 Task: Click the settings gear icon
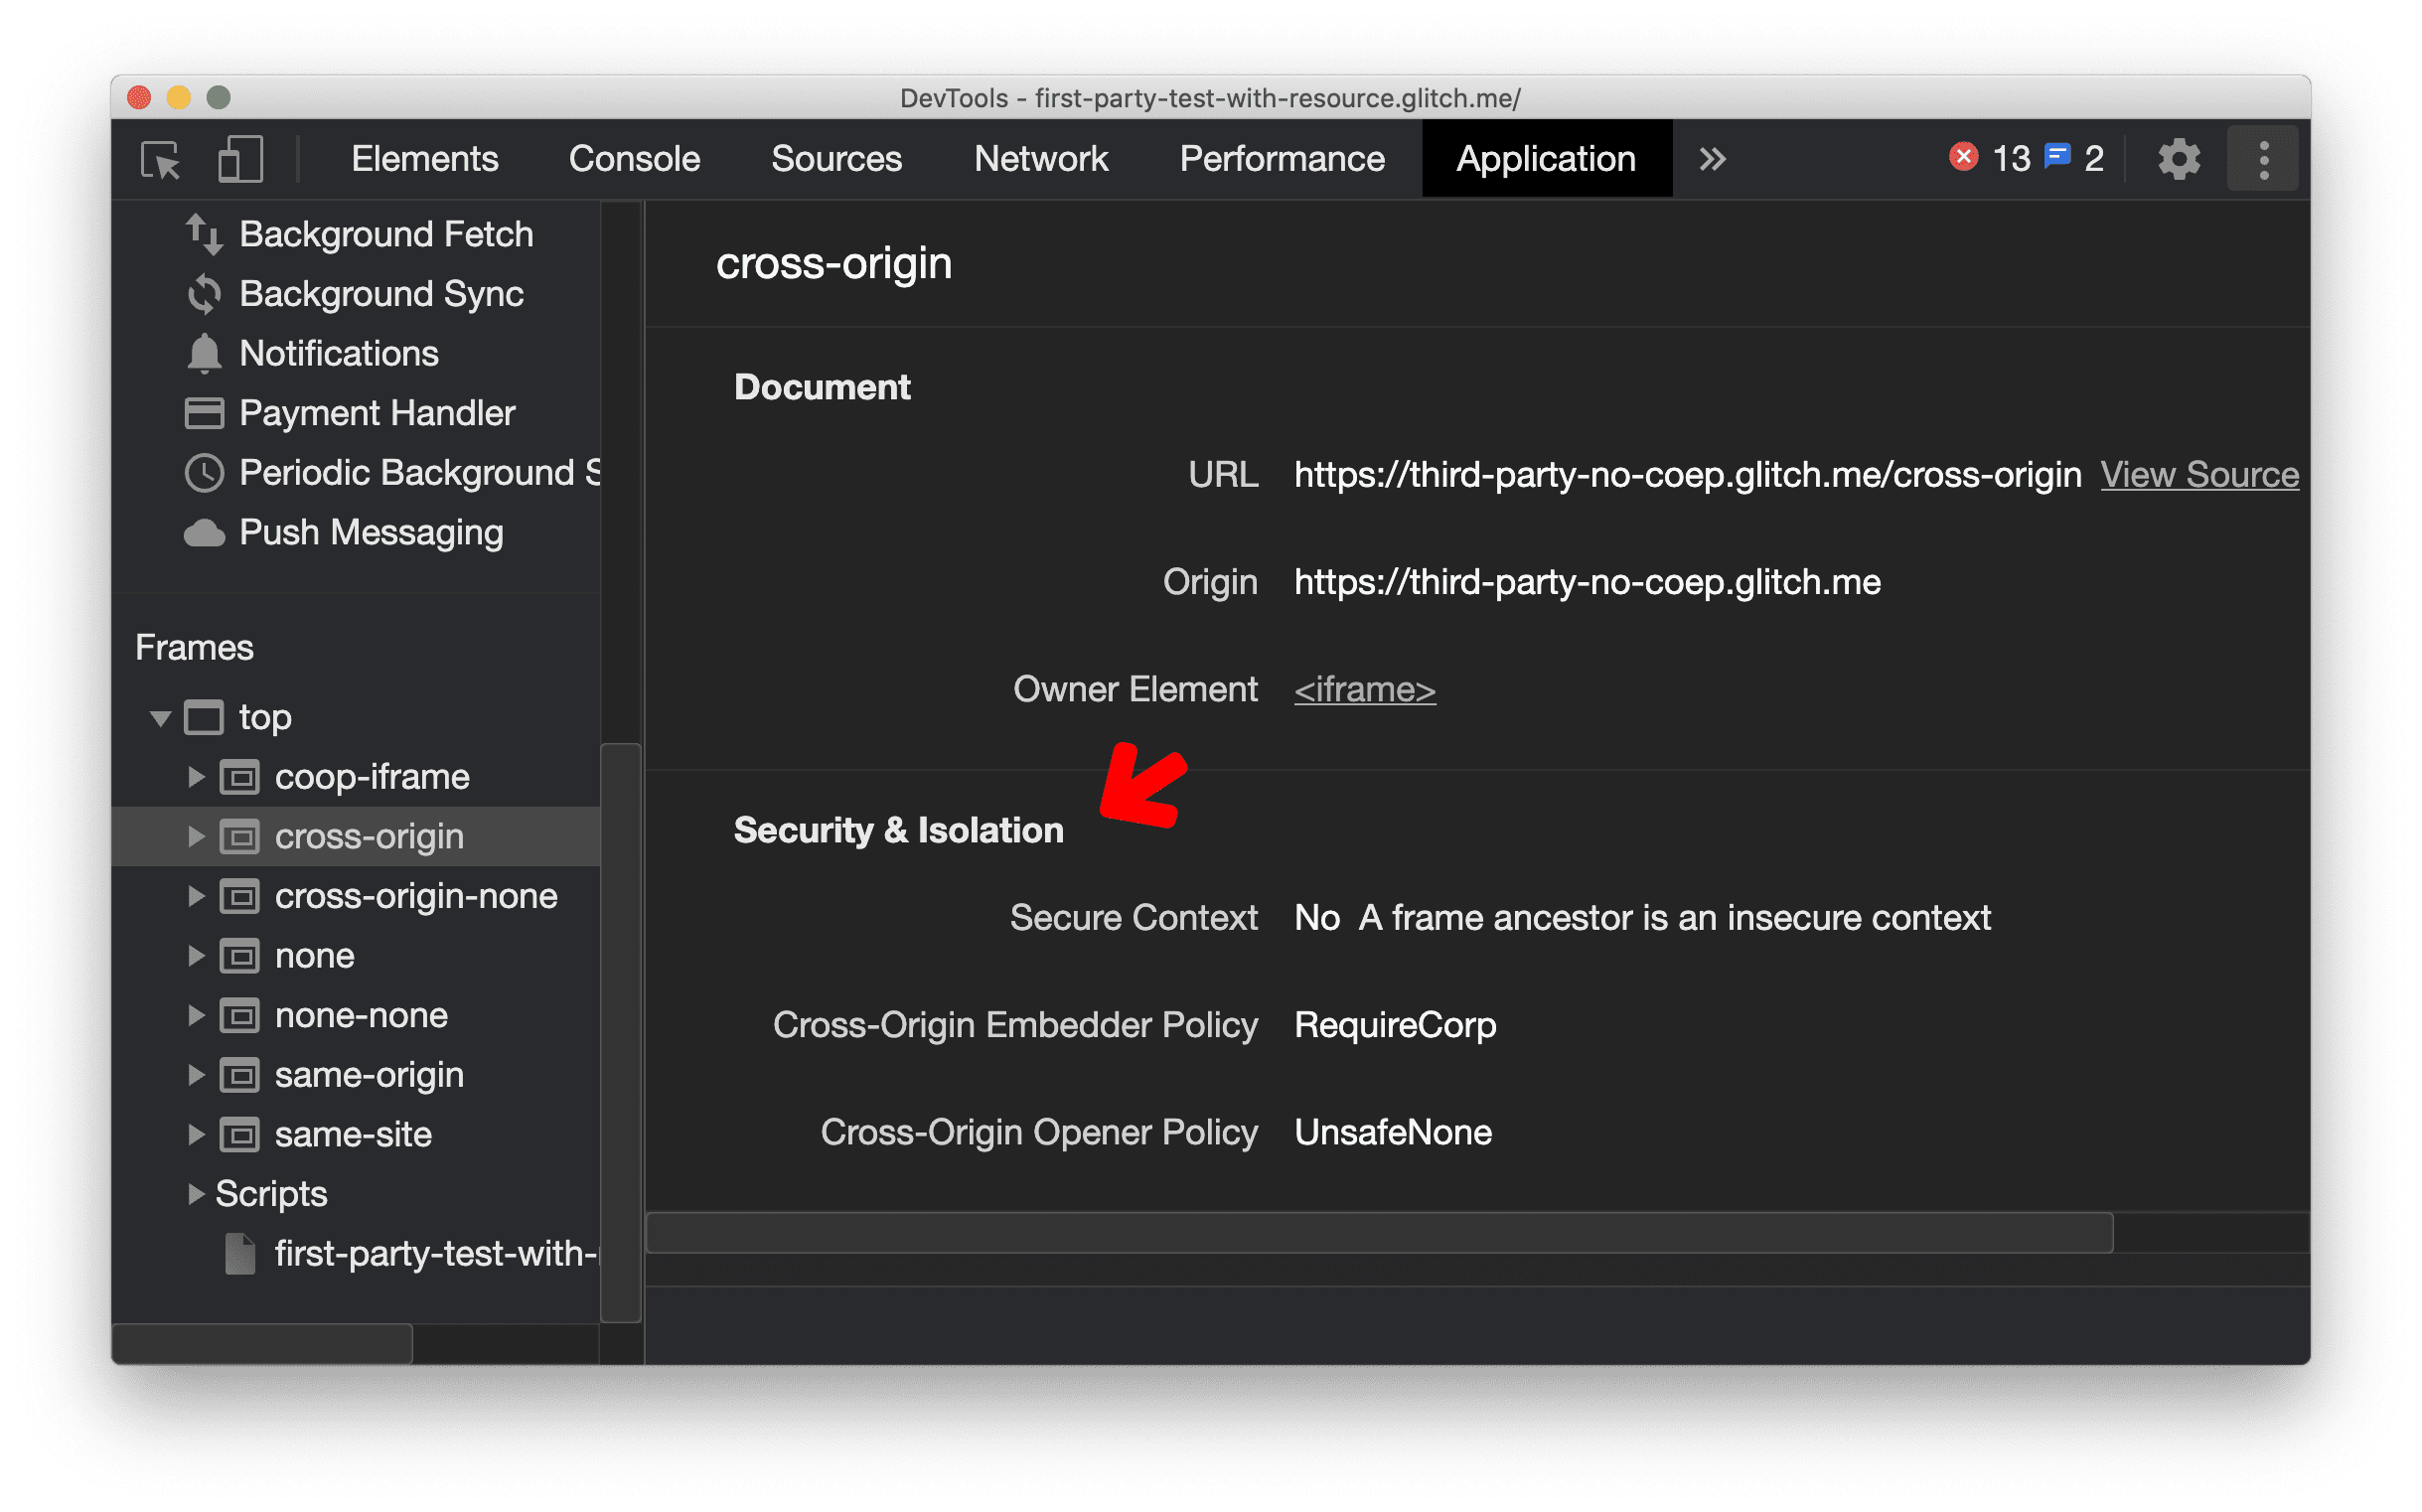(2180, 159)
